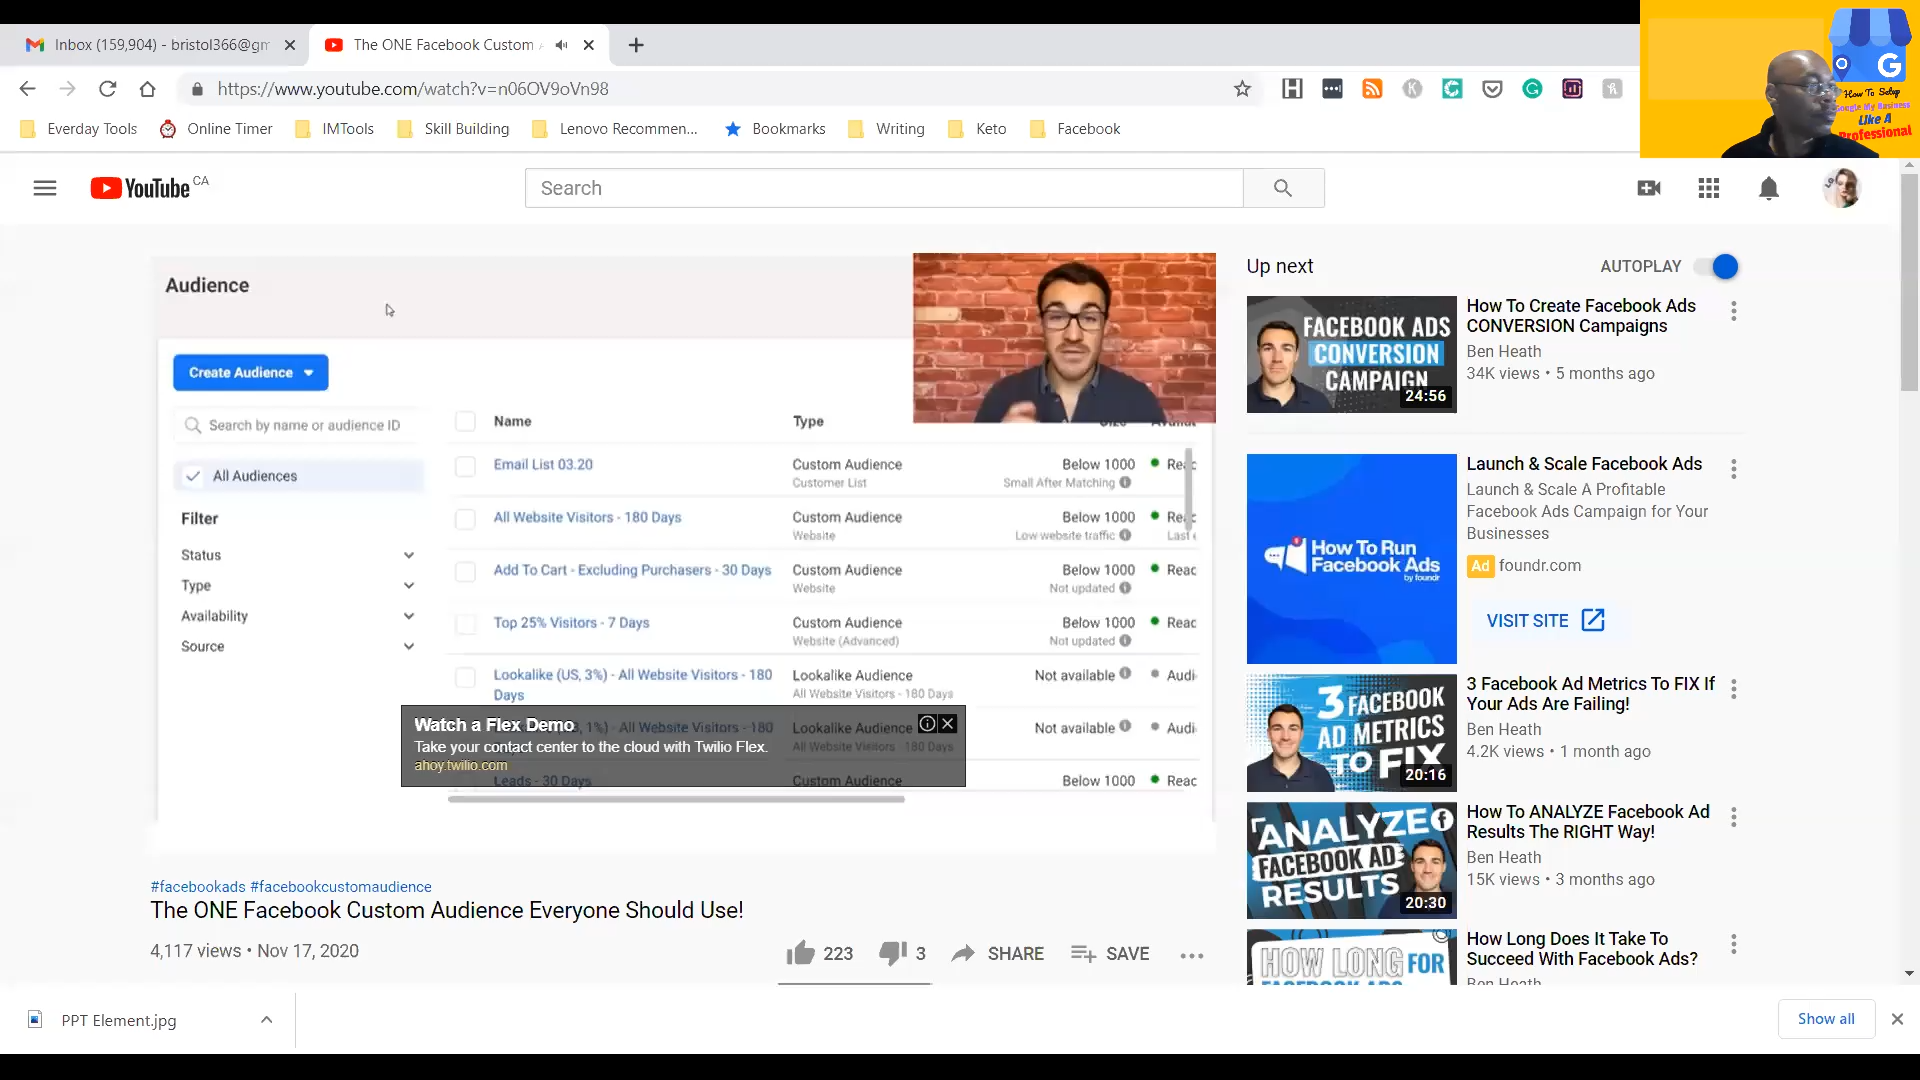Viewport: 1920px width, 1080px height.
Task: Click the SAVE button
Action: click(x=1110, y=954)
